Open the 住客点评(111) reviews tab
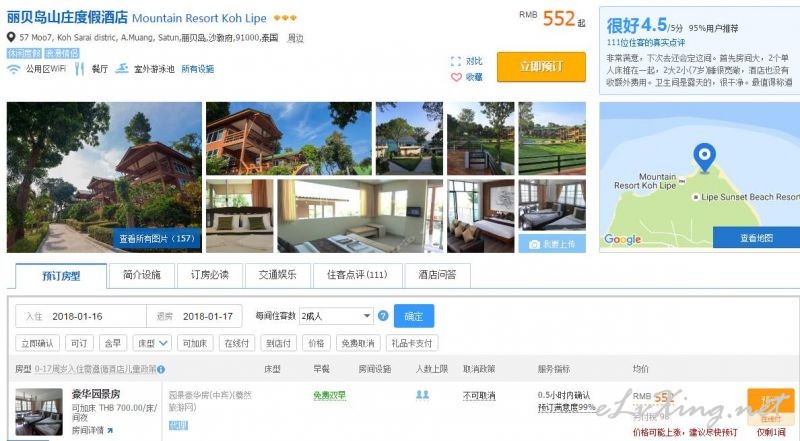 357,275
